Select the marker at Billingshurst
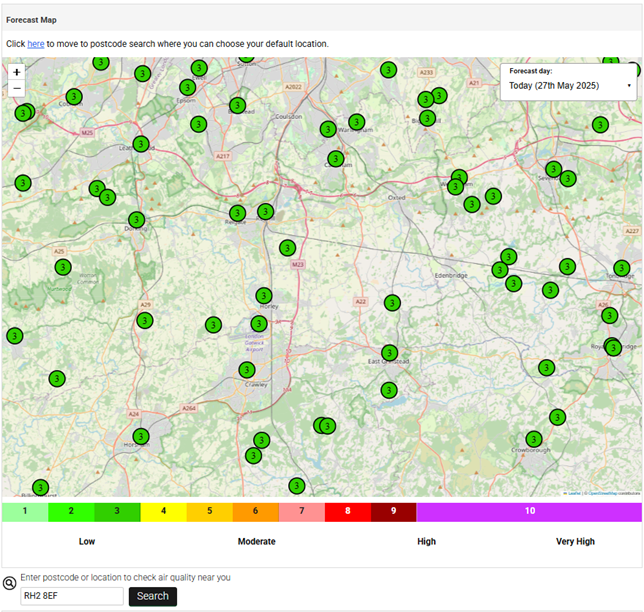Screen dimensions: 644x612 [x=40, y=488]
